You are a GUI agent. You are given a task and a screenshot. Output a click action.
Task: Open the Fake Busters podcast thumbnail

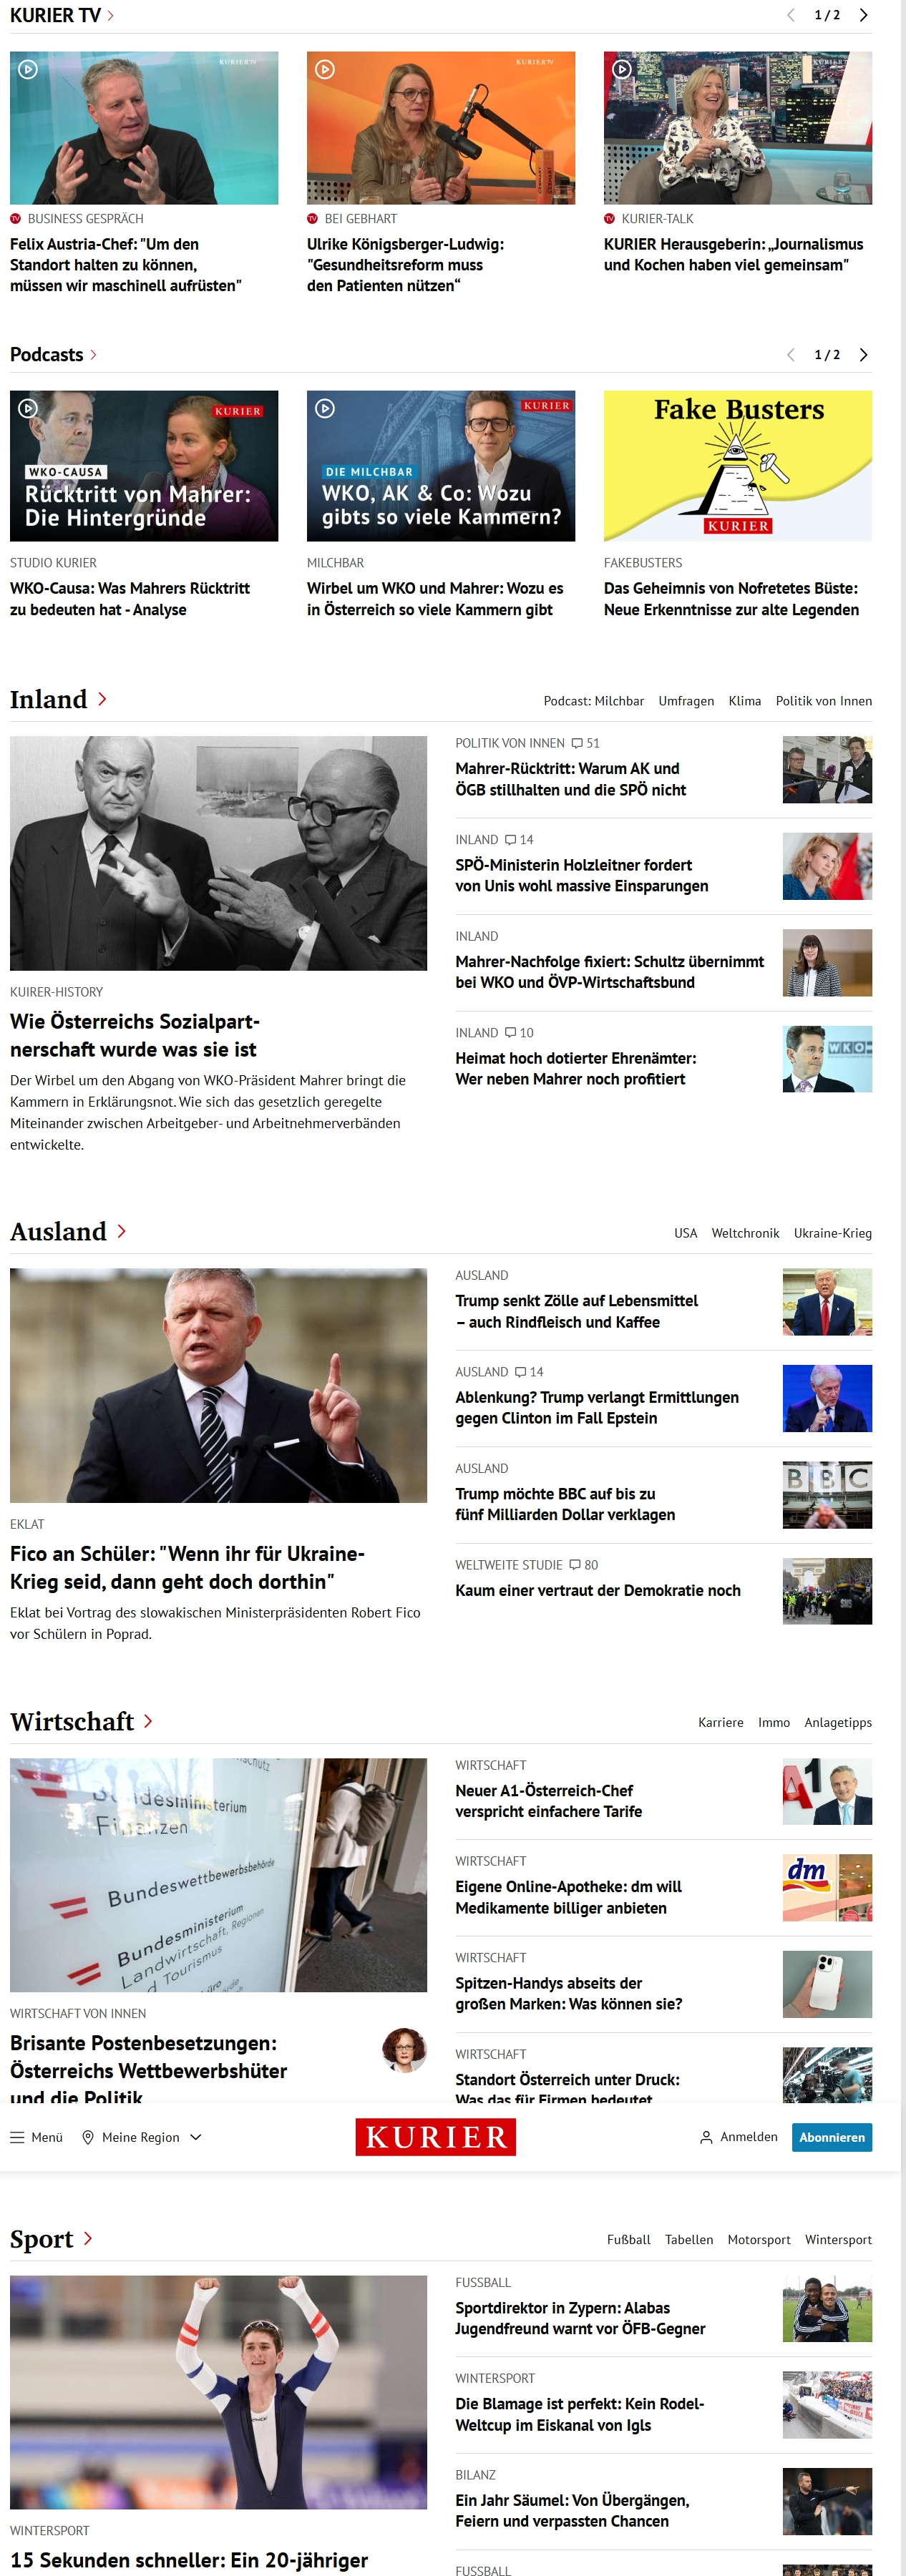click(737, 466)
